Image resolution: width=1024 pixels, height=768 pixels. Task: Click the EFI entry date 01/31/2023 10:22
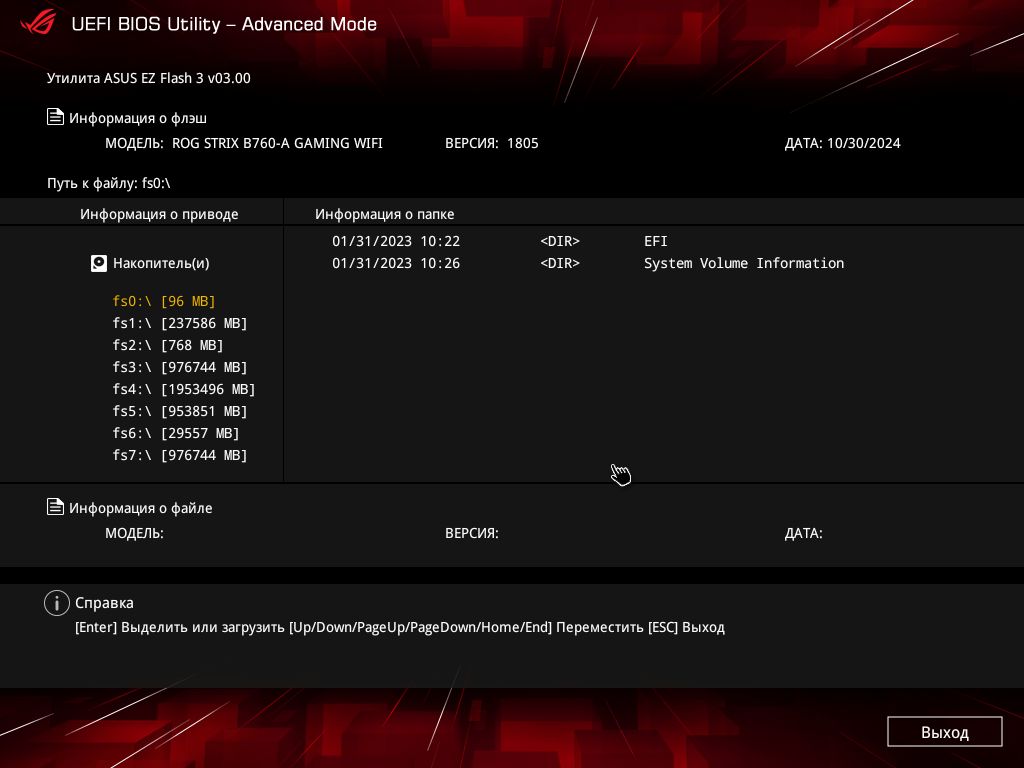[396, 241]
